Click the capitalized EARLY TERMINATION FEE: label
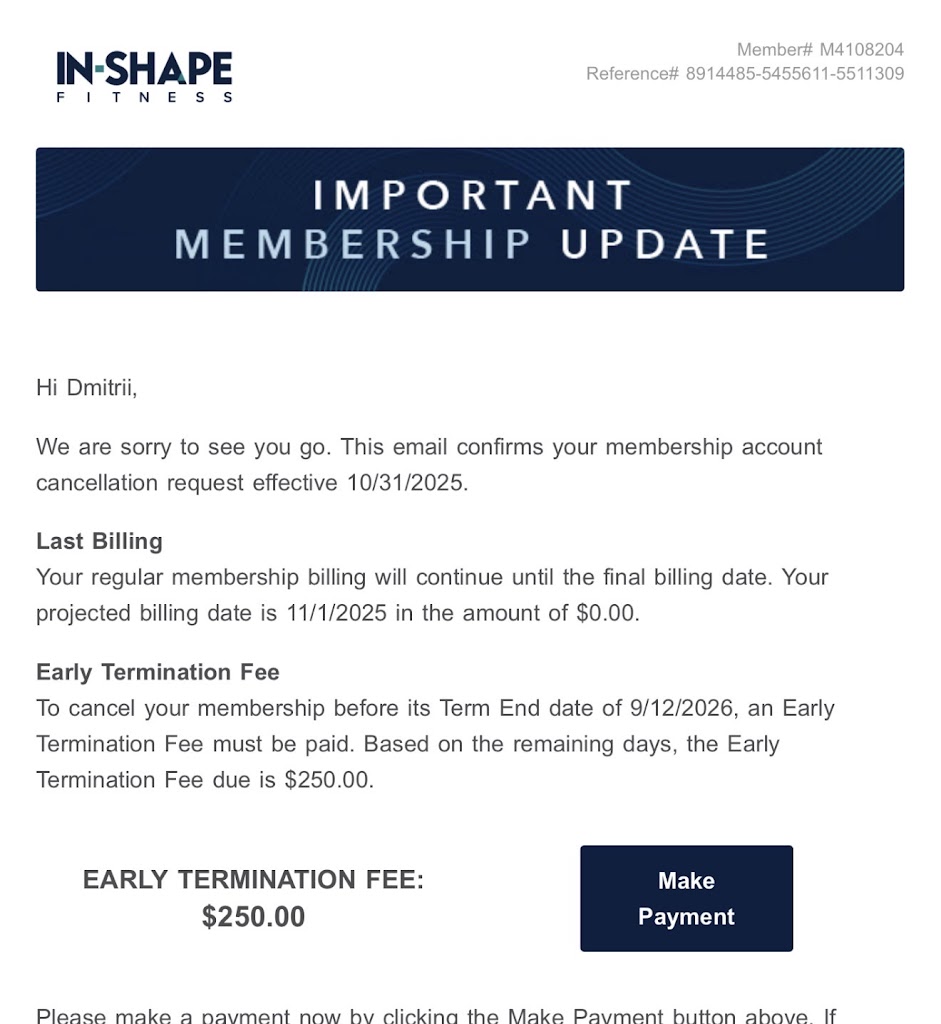Viewport: 941px width, 1024px height. pos(253,880)
